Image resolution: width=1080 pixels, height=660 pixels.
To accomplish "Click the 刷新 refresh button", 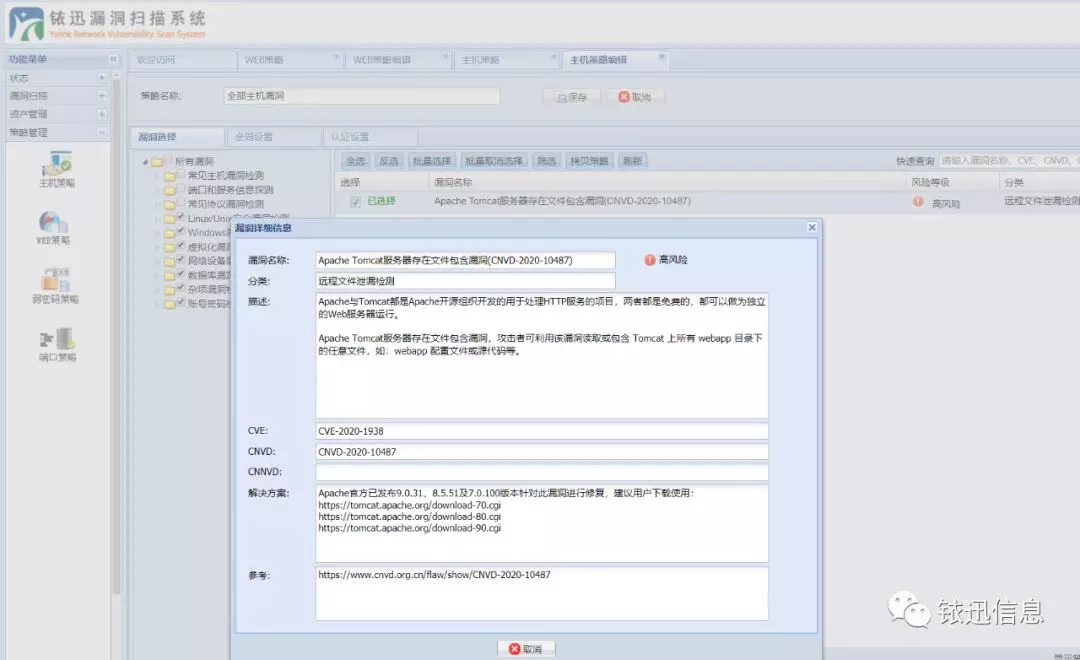I will pyautogui.click(x=632, y=161).
